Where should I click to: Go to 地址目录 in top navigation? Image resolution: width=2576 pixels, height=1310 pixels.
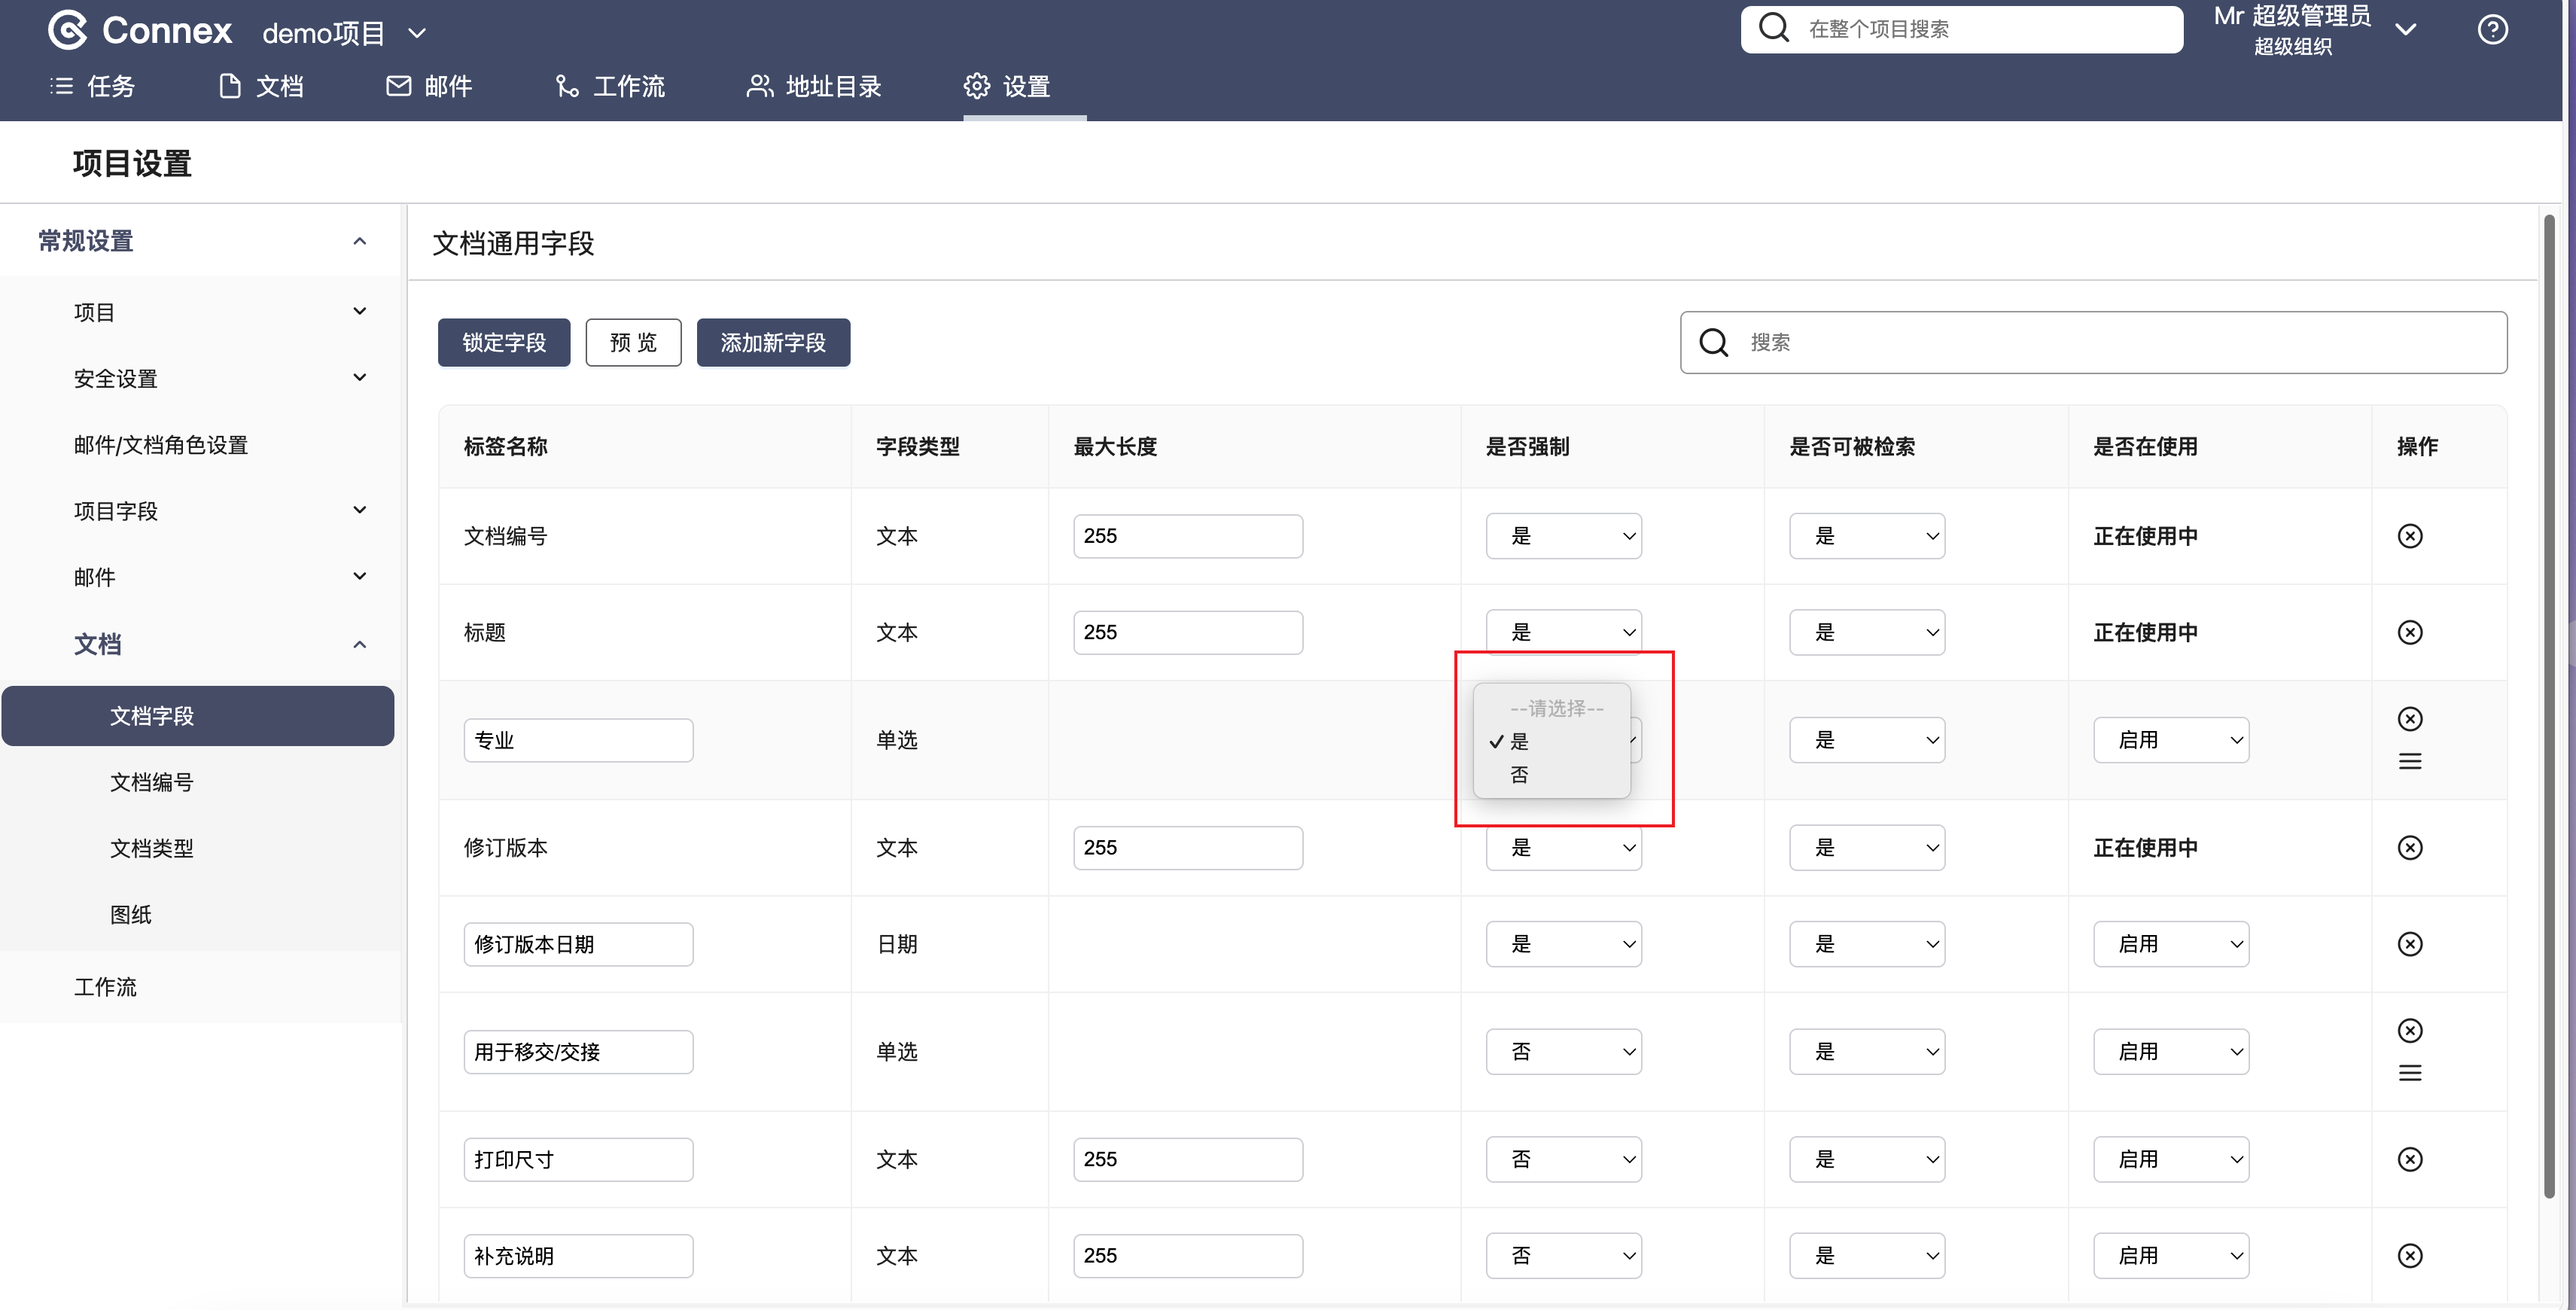click(814, 87)
